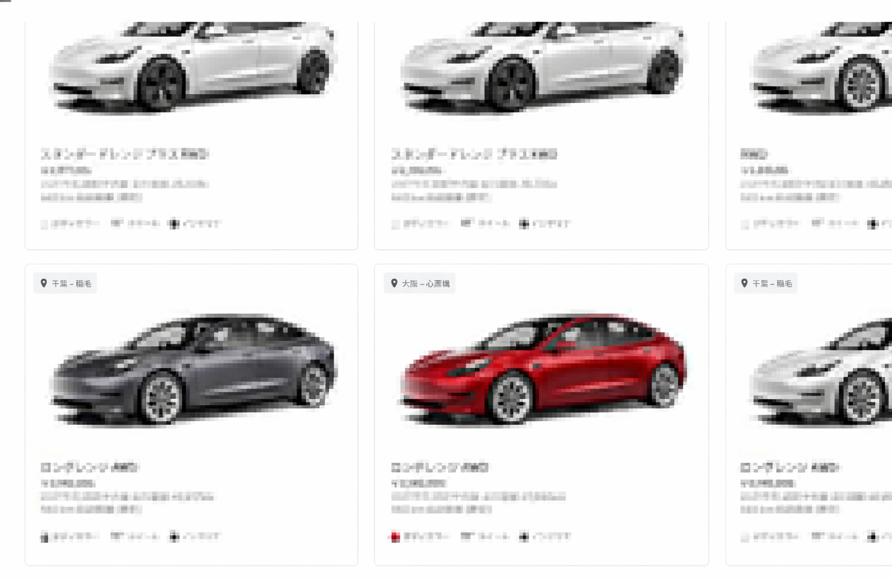The image size is (892, 580).
Task: Open first スタンダードレンジ プラス RWD listing title
Action: coord(125,154)
